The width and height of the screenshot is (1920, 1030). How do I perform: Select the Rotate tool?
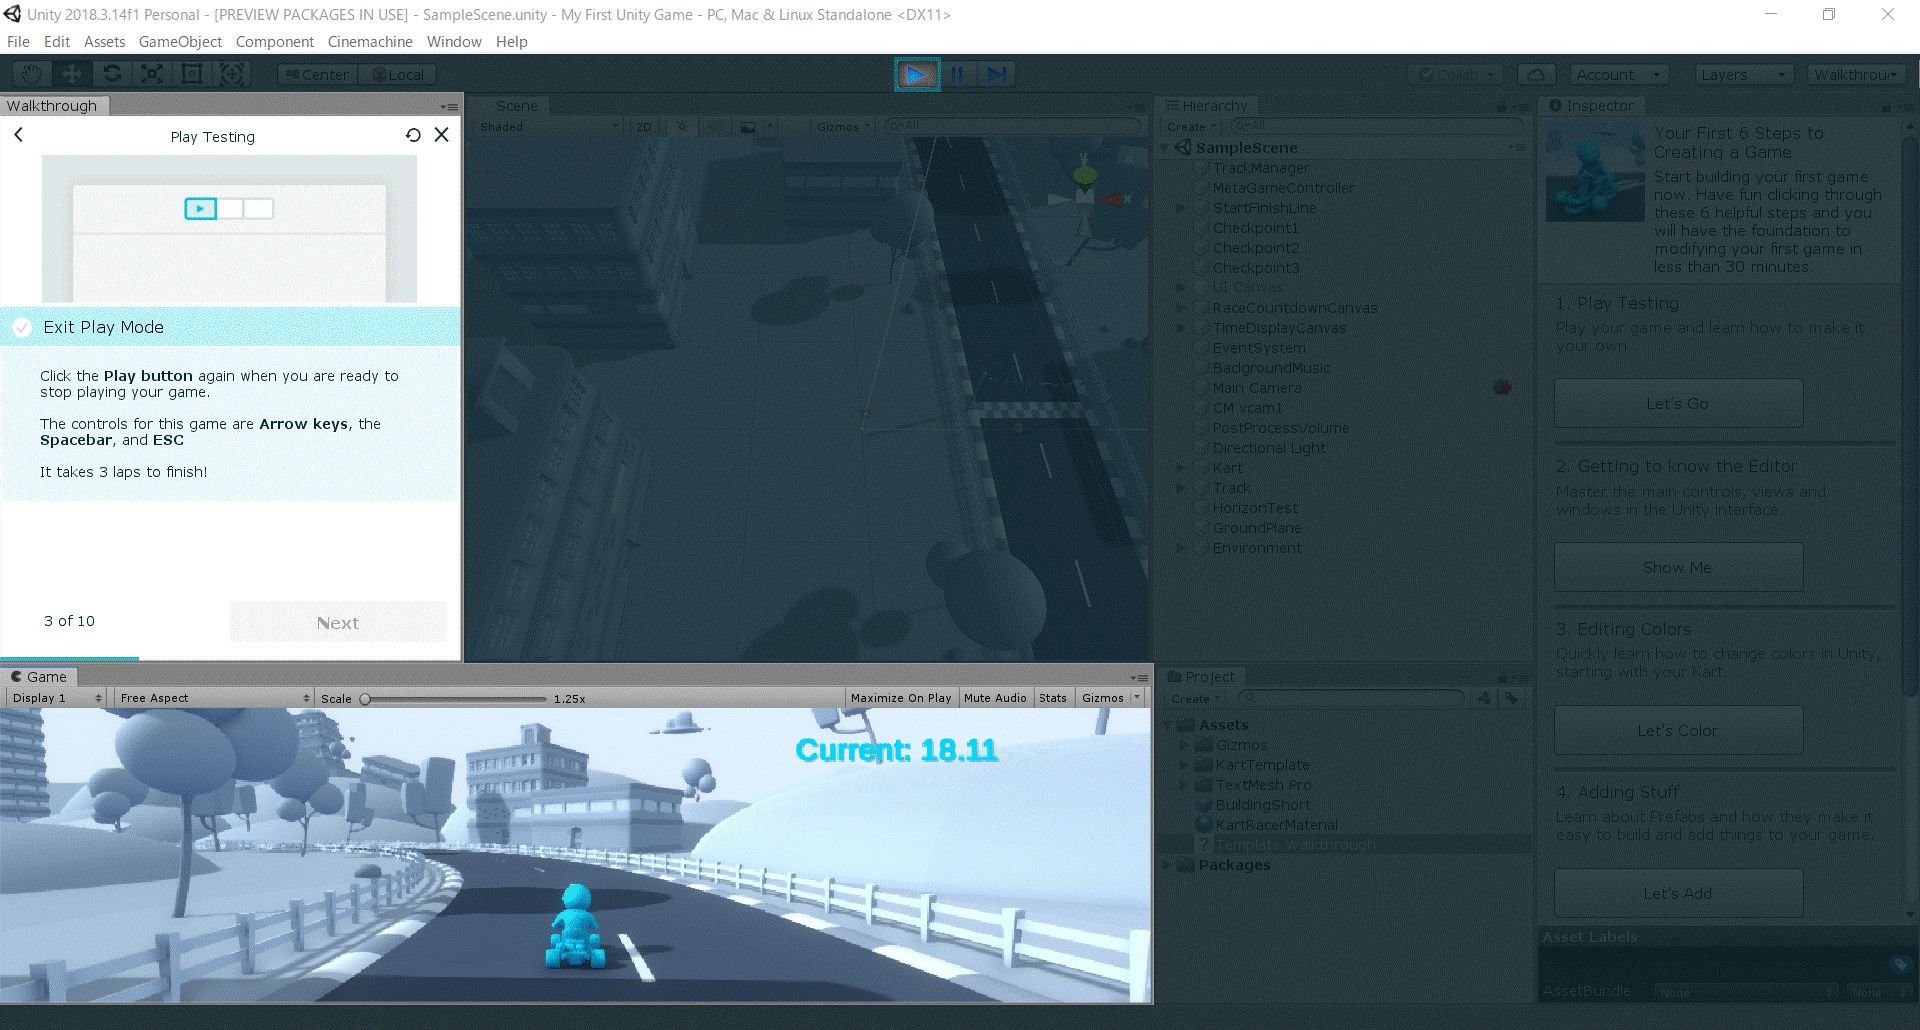coord(112,74)
